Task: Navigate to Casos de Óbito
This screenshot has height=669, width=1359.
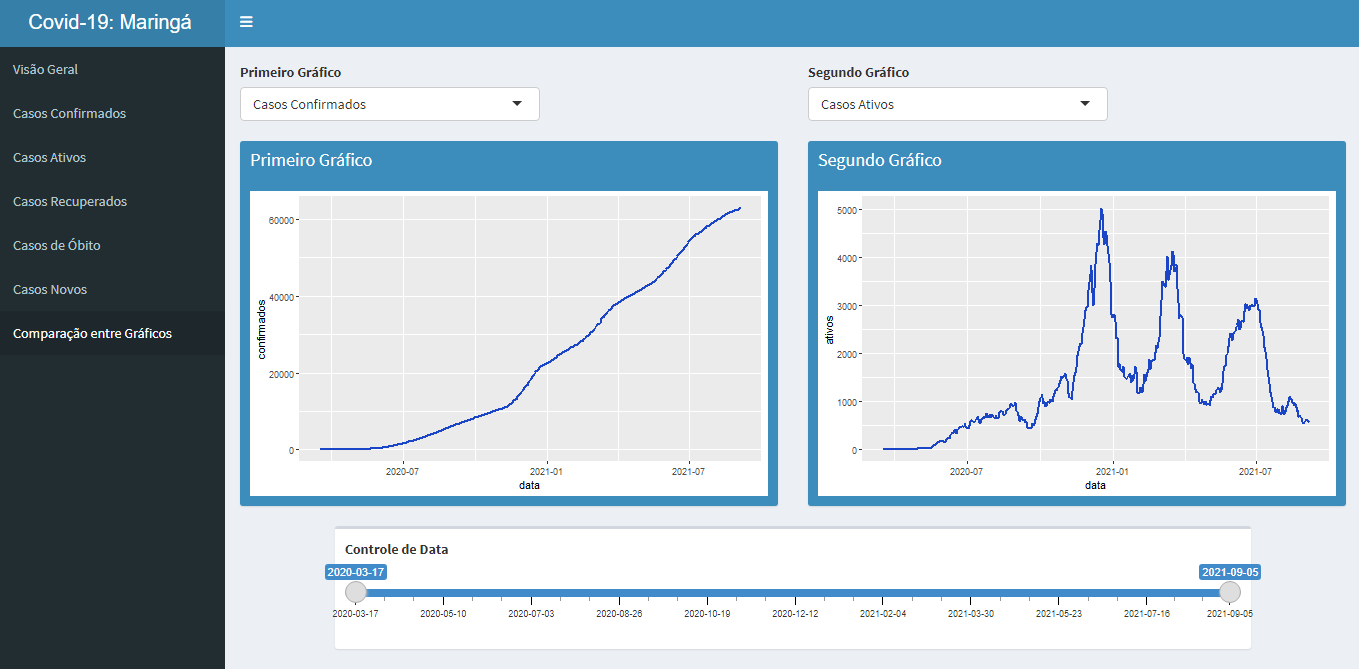Action: 57,246
